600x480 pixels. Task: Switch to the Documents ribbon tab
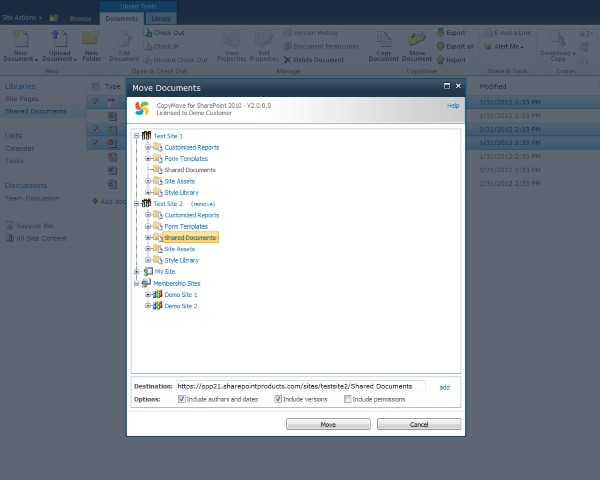(122, 18)
